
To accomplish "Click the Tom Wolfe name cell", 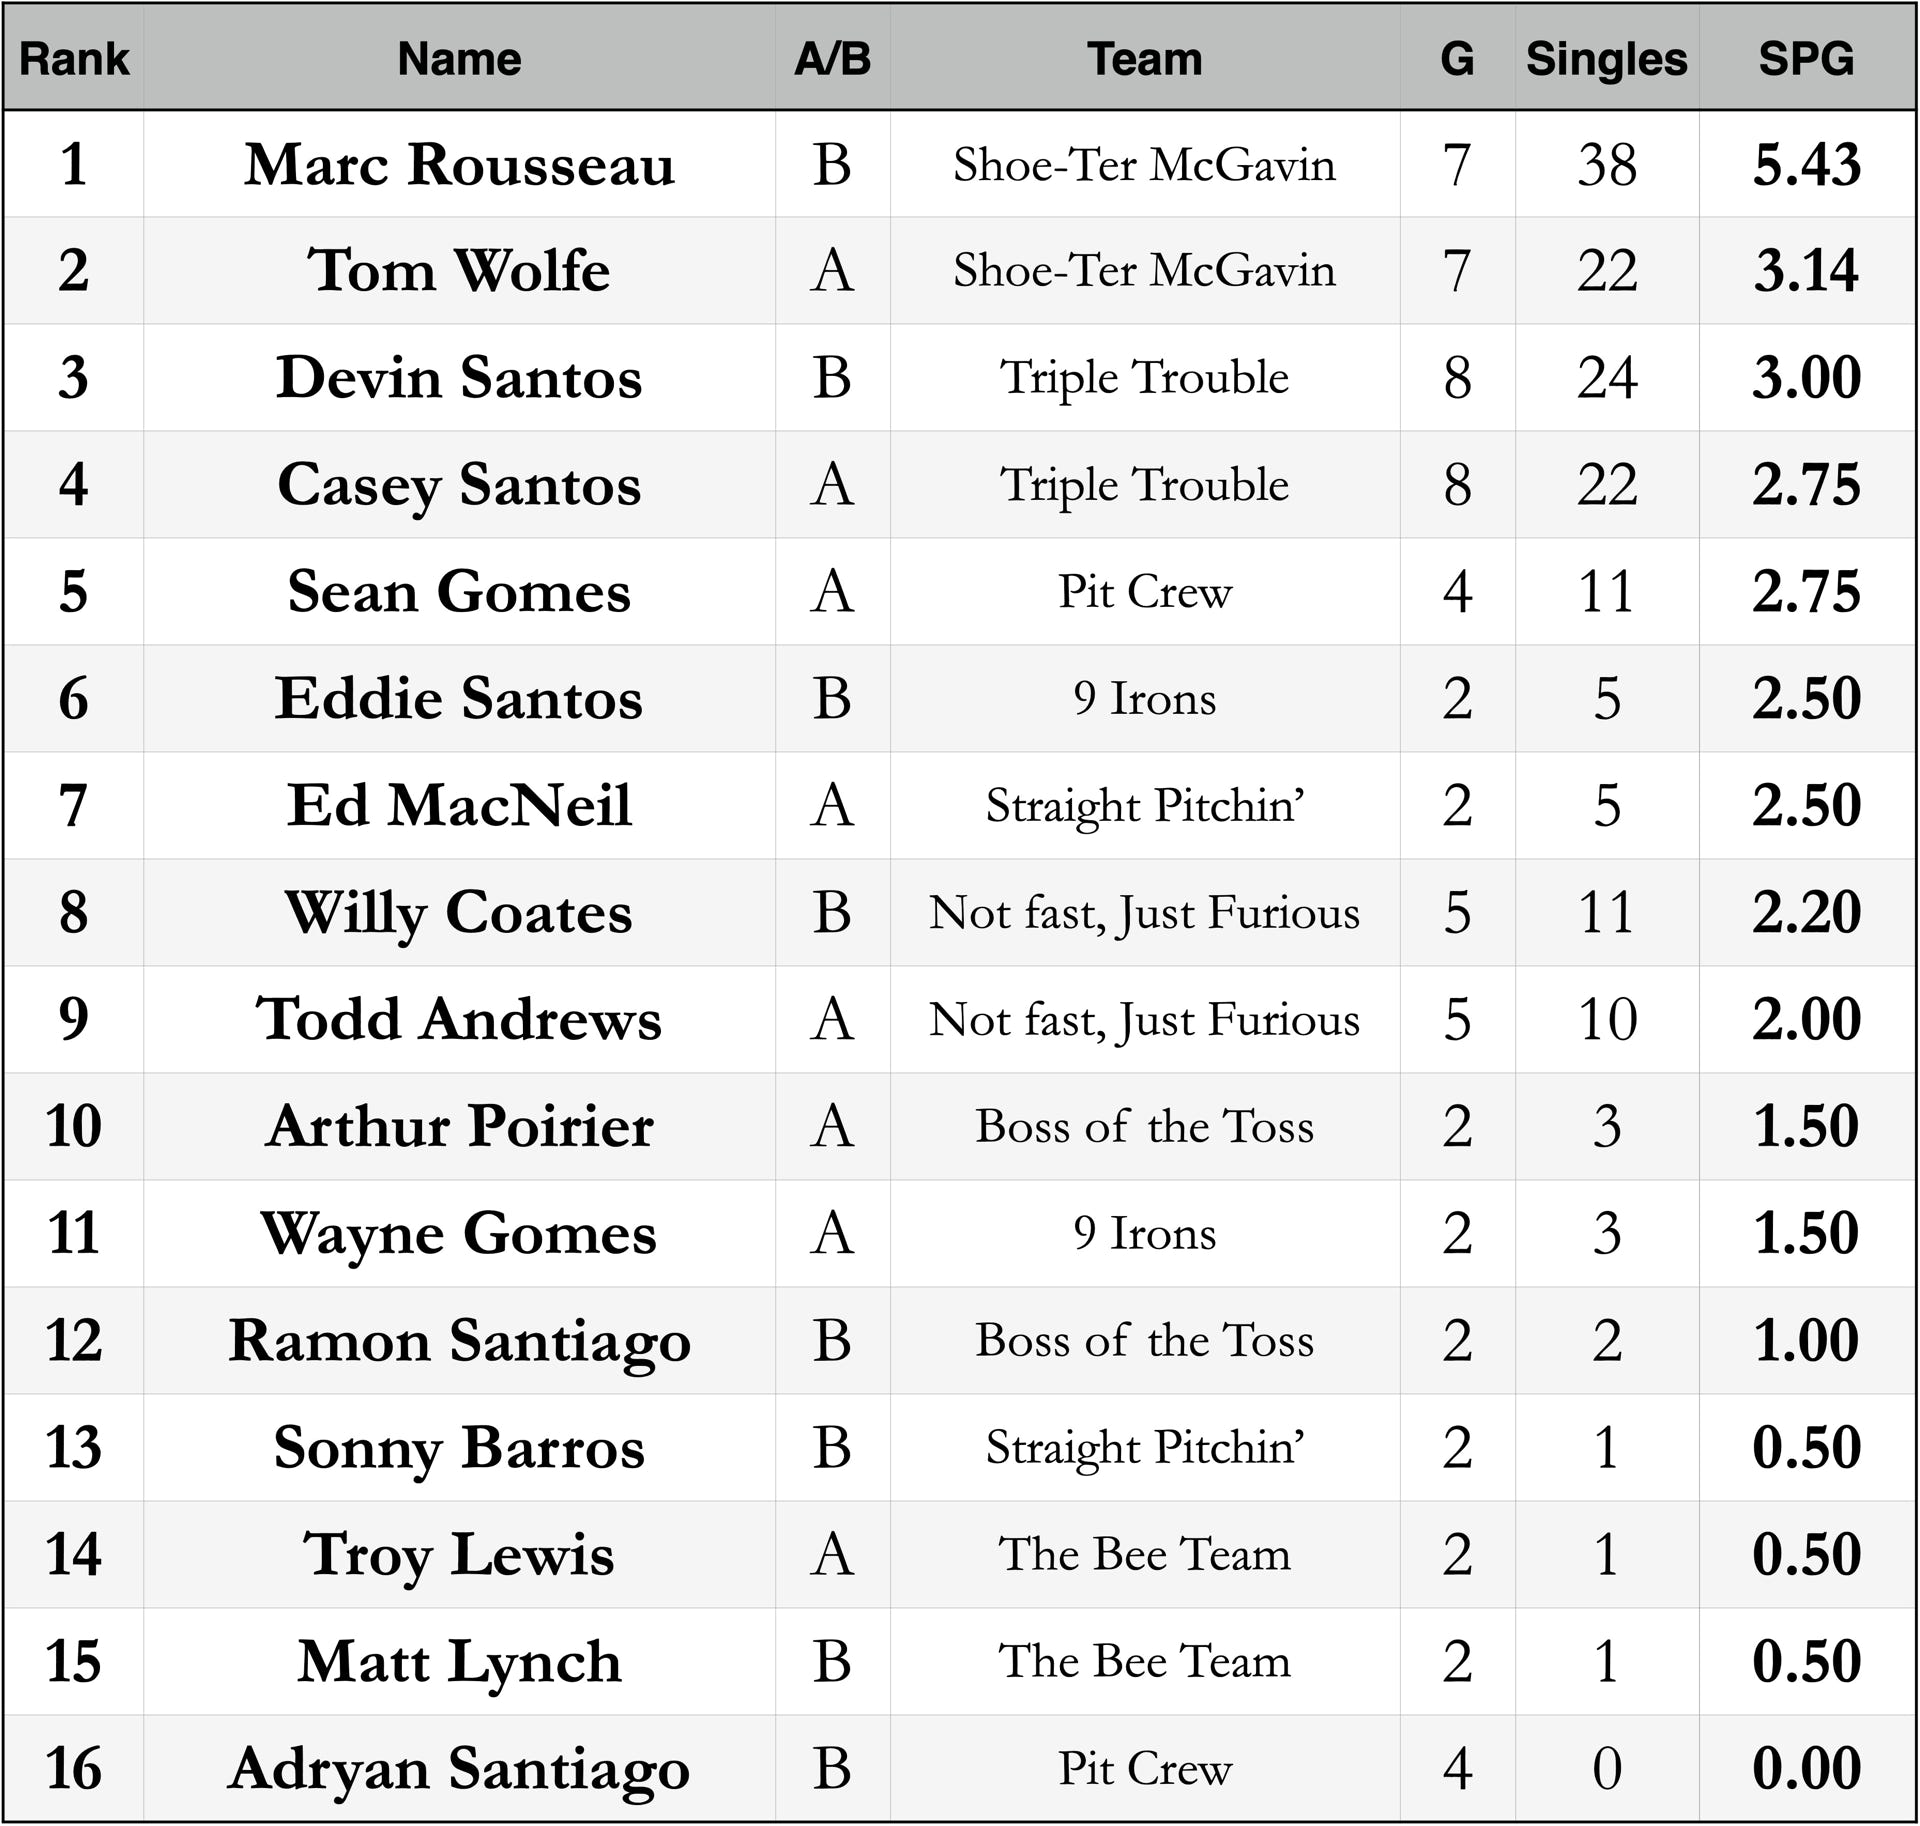I will tap(459, 271).
